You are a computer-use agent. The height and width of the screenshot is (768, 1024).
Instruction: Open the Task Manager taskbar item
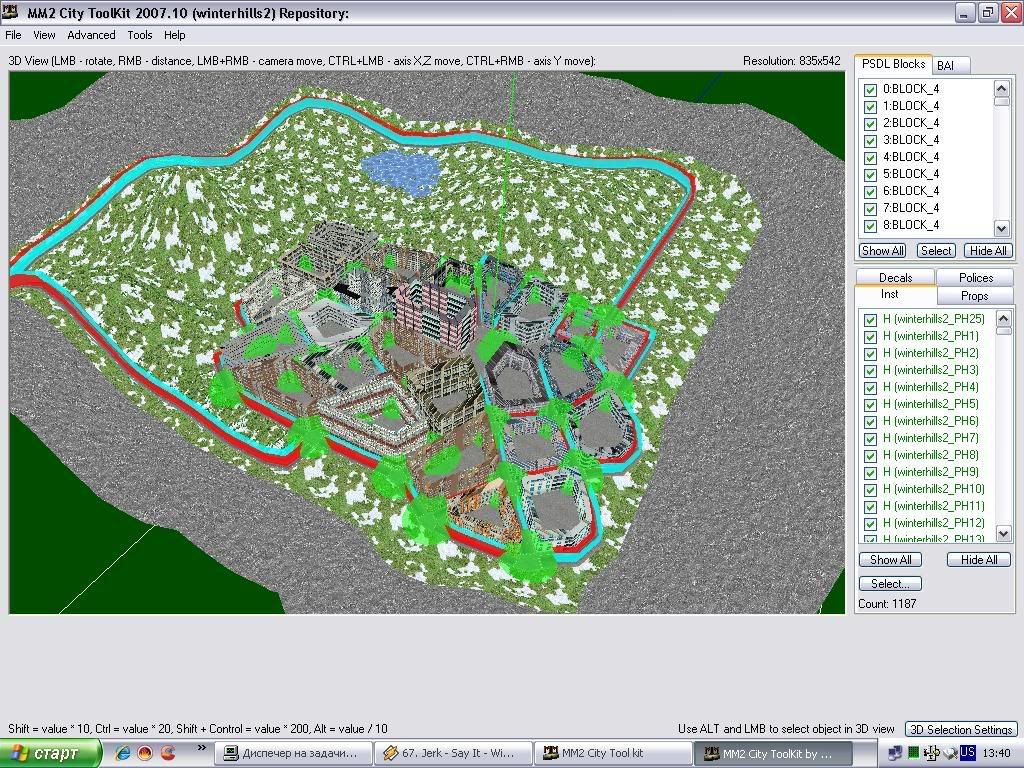(x=295, y=753)
